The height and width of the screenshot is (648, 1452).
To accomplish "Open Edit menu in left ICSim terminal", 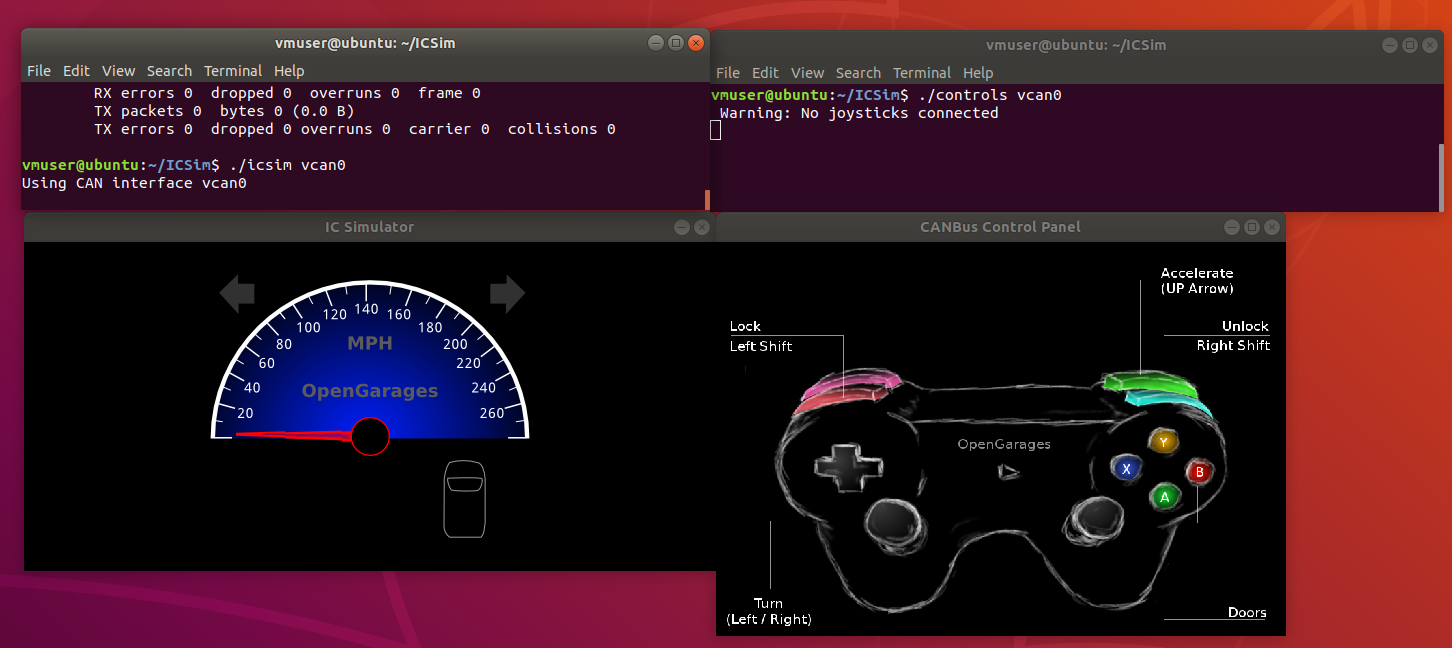I will (76, 71).
